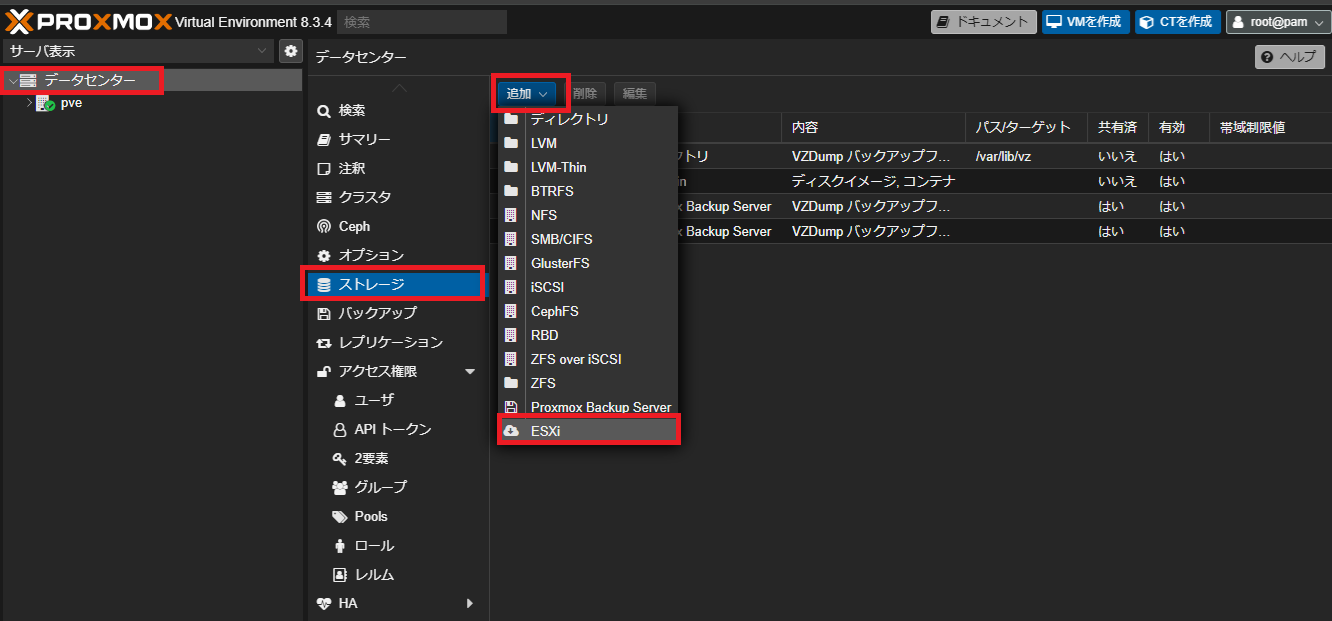Open the root@pam user menu

tap(1278, 22)
